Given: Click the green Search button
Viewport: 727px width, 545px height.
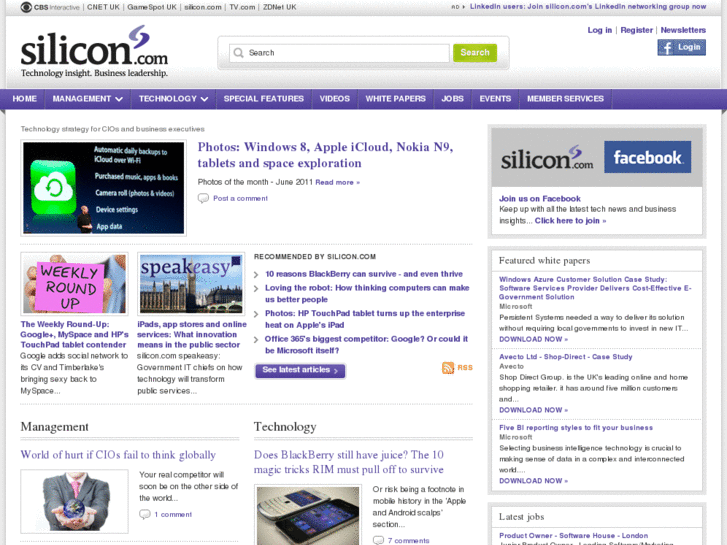Looking at the screenshot, I should pyautogui.click(x=475, y=53).
